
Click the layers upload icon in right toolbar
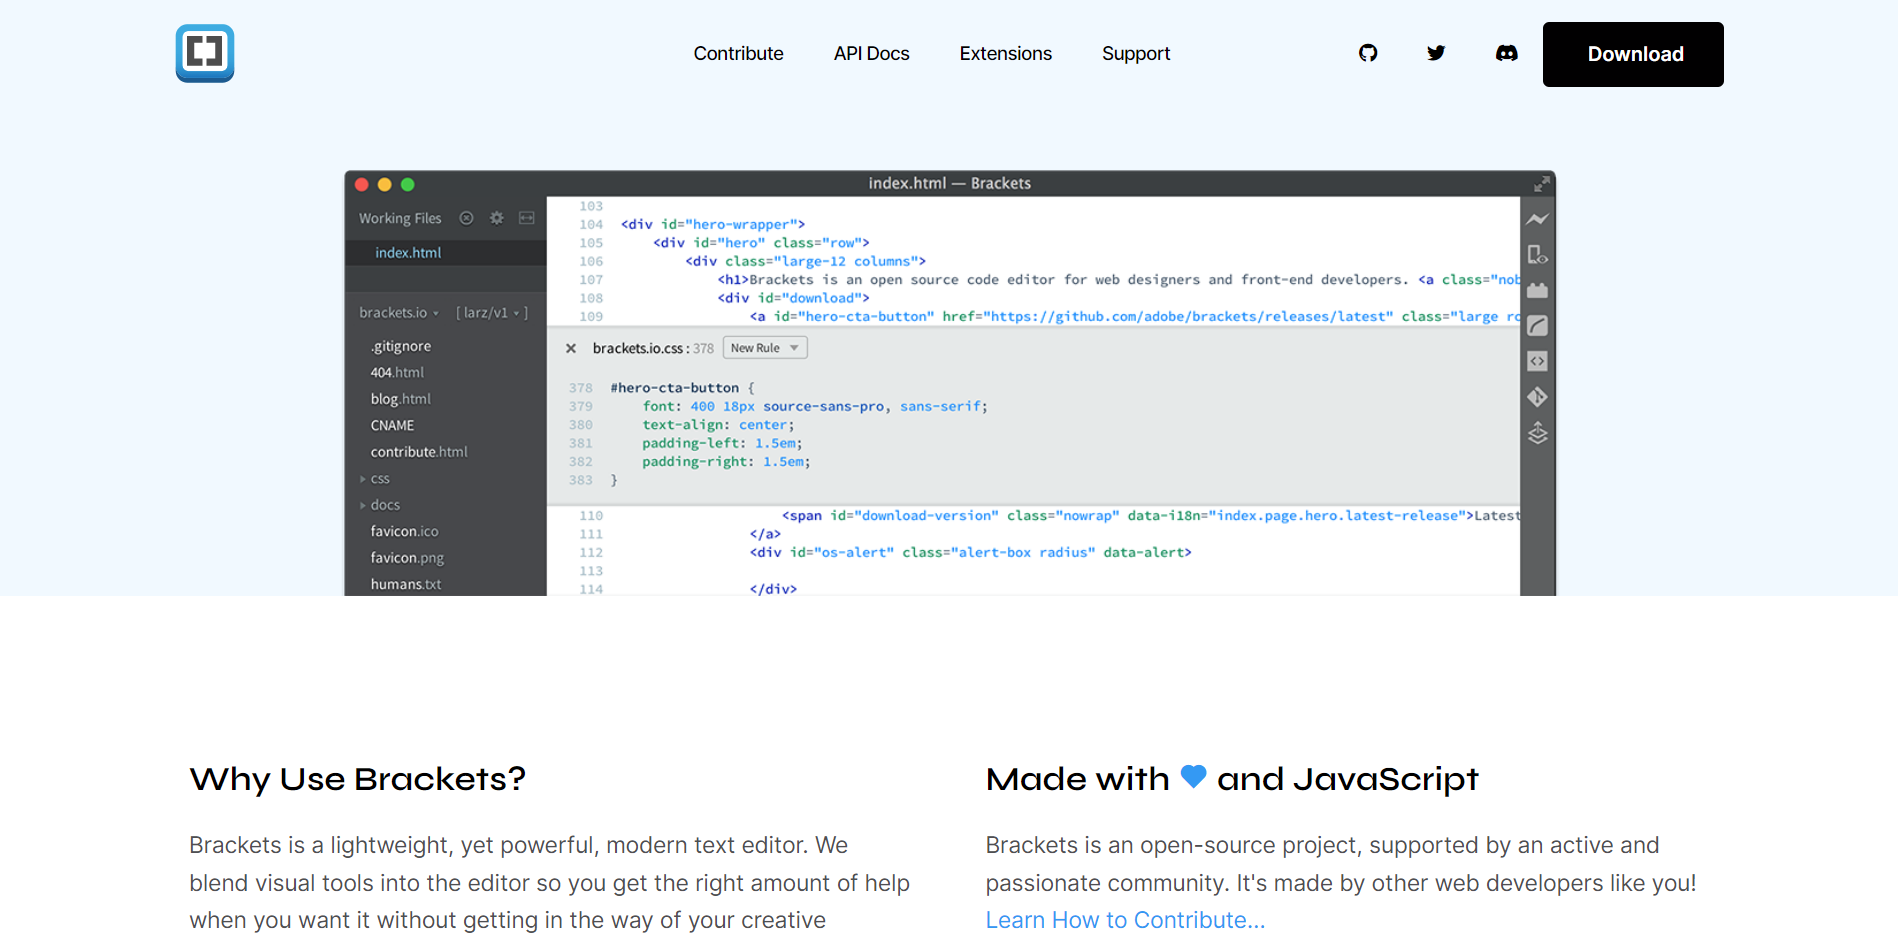[1537, 433]
